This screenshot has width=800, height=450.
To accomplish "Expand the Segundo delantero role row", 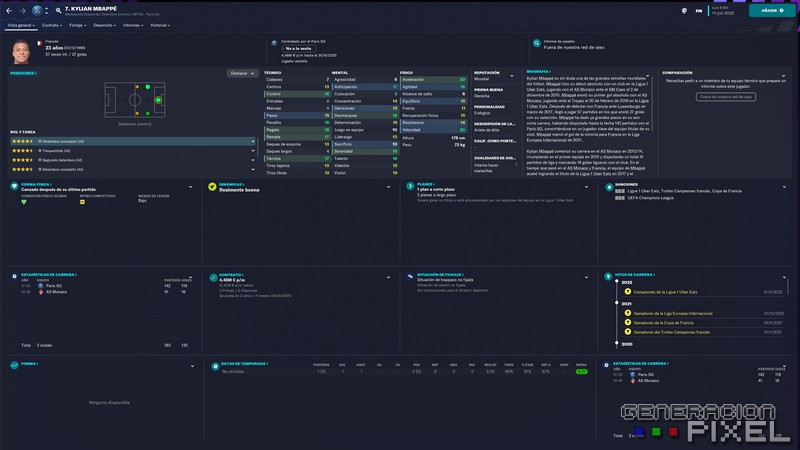I will (x=133, y=160).
